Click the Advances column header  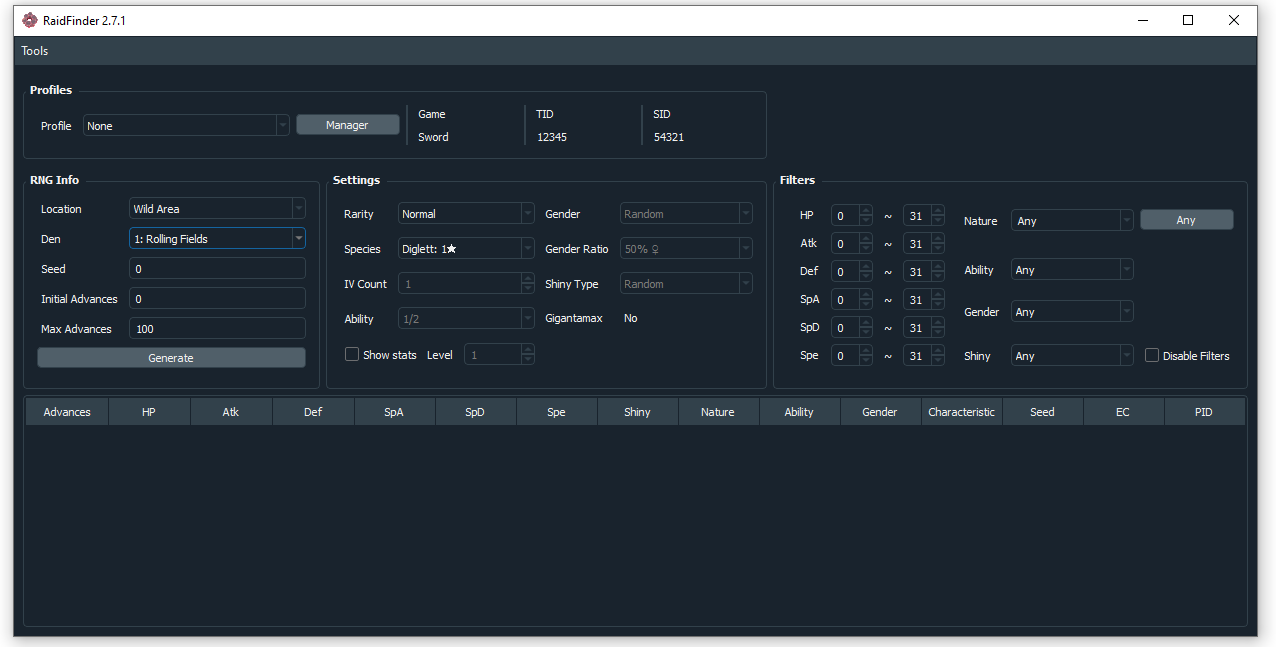(67, 412)
